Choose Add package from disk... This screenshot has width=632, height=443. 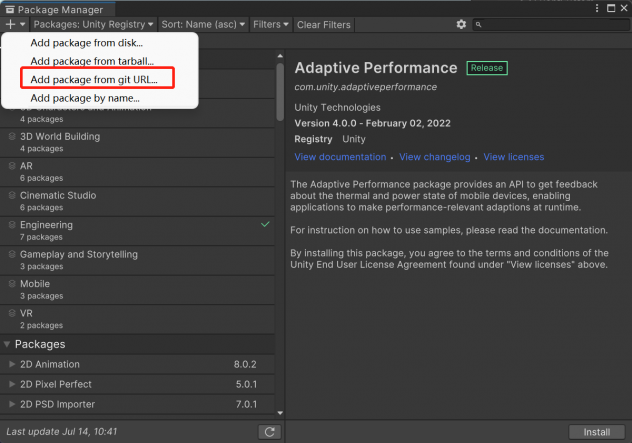(x=87, y=43)
